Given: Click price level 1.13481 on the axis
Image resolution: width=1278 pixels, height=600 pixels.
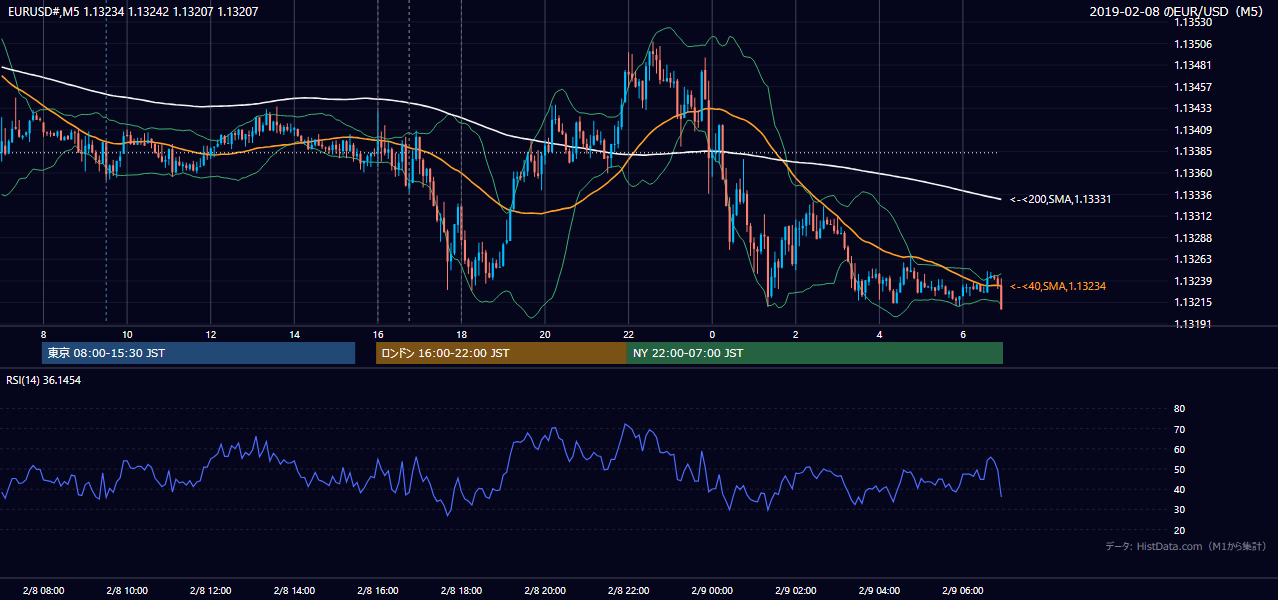Looking at the screenshot, I should pos(1193,65).
